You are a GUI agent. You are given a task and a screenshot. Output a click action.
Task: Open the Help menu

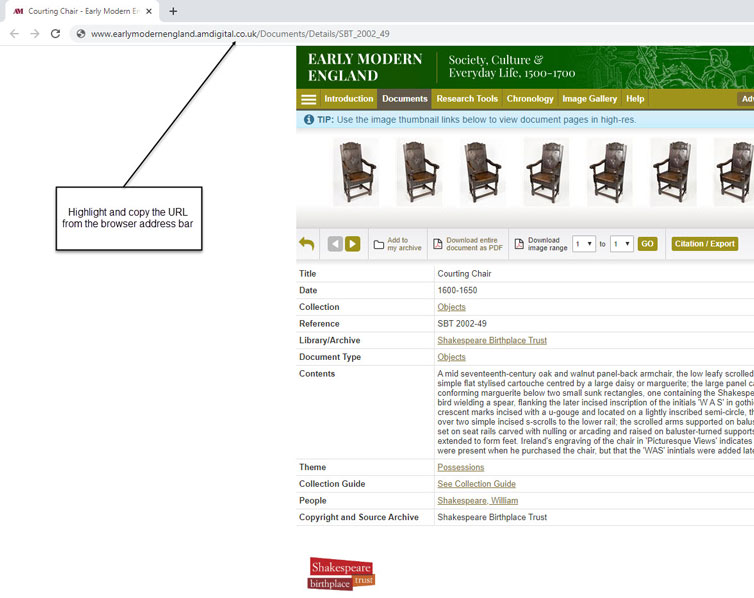[635, 99]
